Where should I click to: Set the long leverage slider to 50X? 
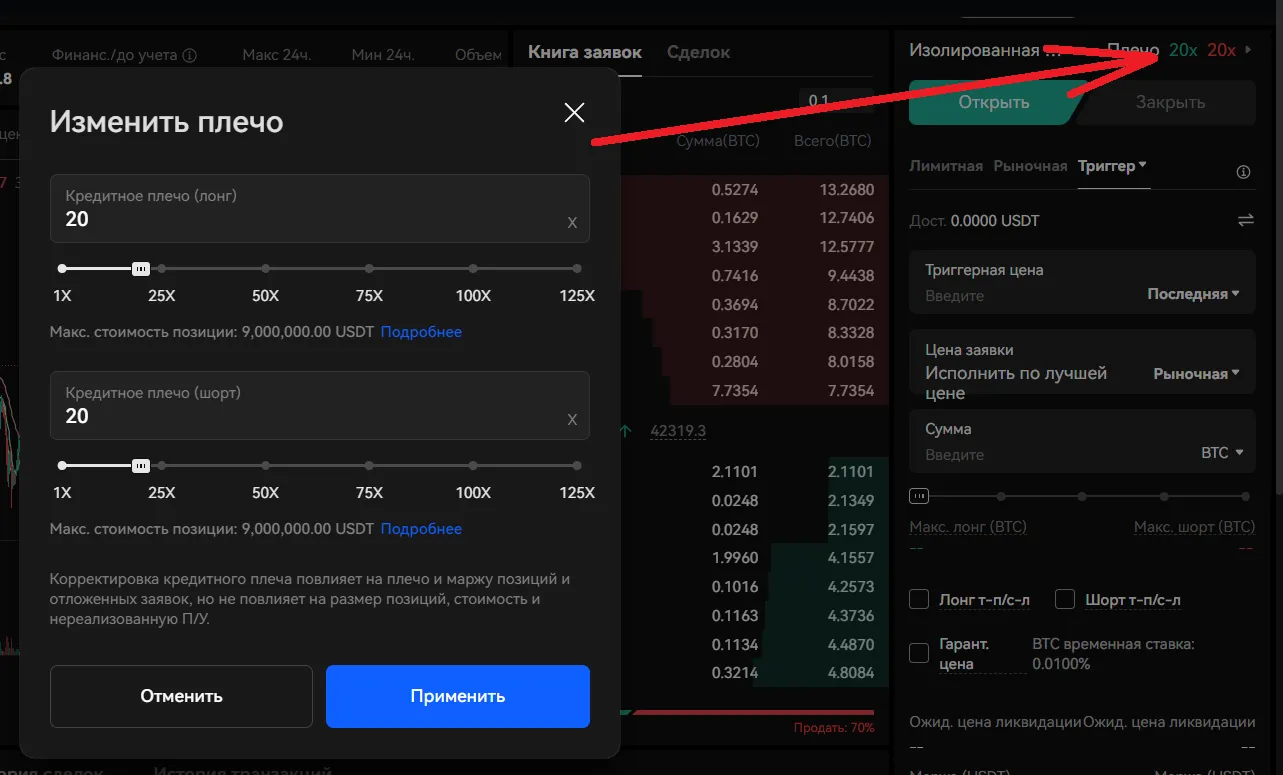(265, 268)
